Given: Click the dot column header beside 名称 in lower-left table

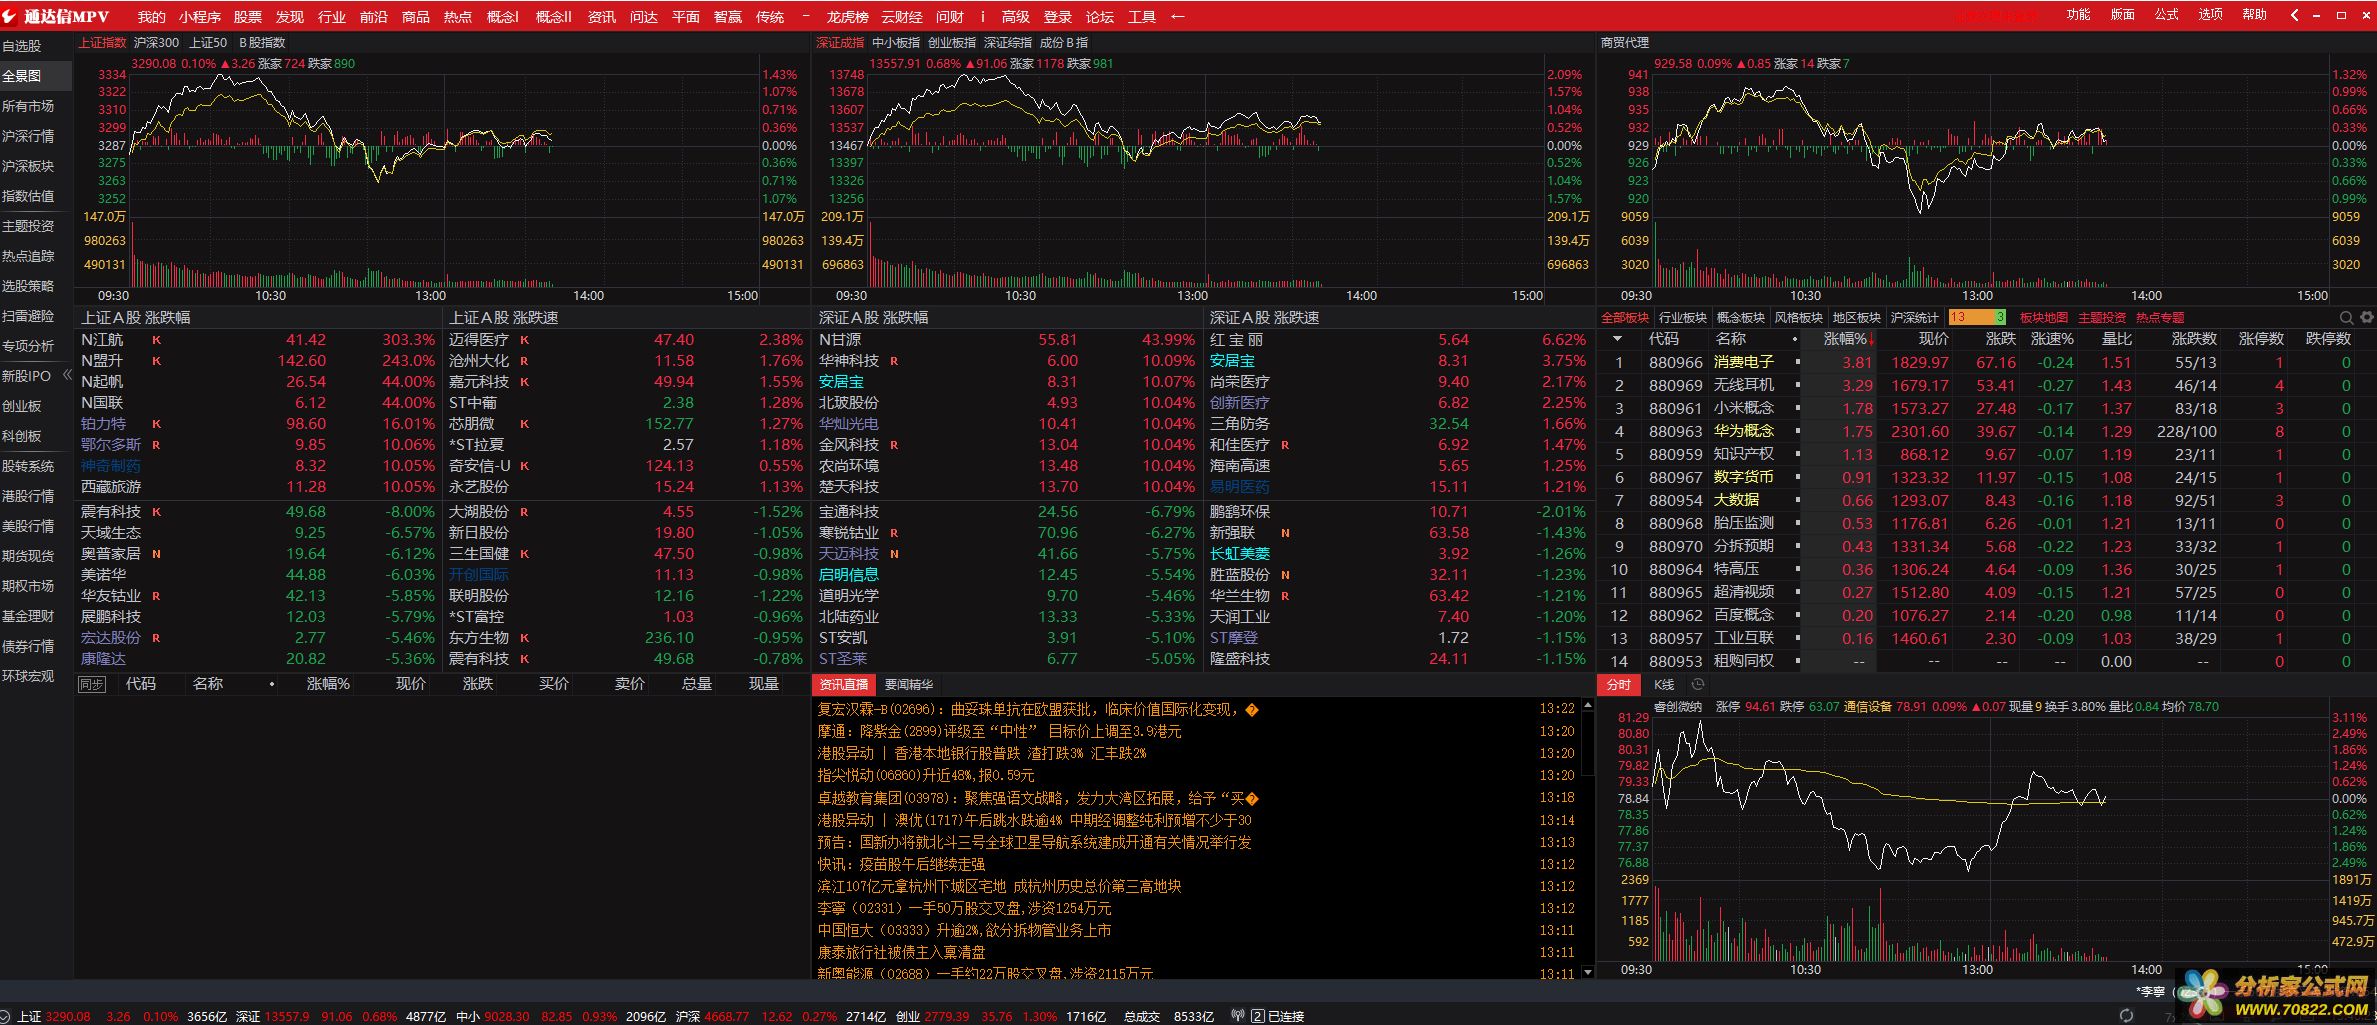Looking at the screenshot, I should click(x=272, y=685).
